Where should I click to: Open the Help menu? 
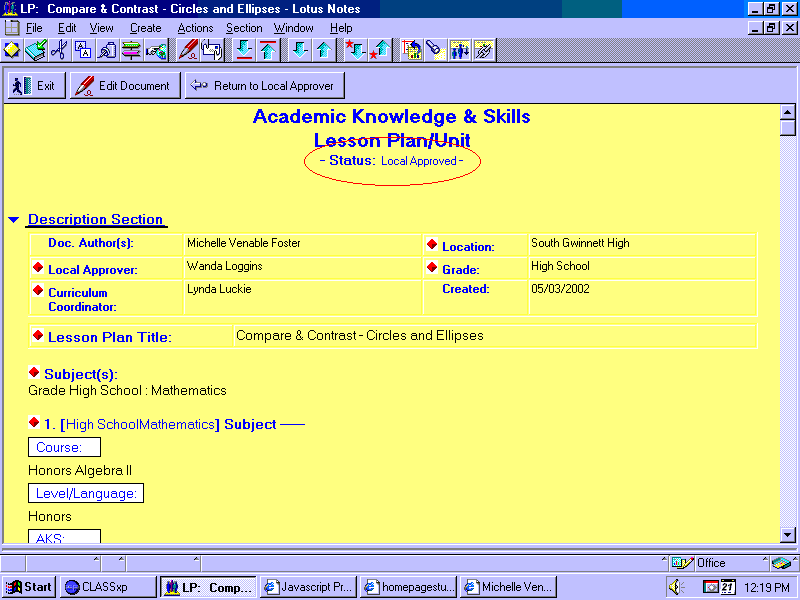pos(341,28)
